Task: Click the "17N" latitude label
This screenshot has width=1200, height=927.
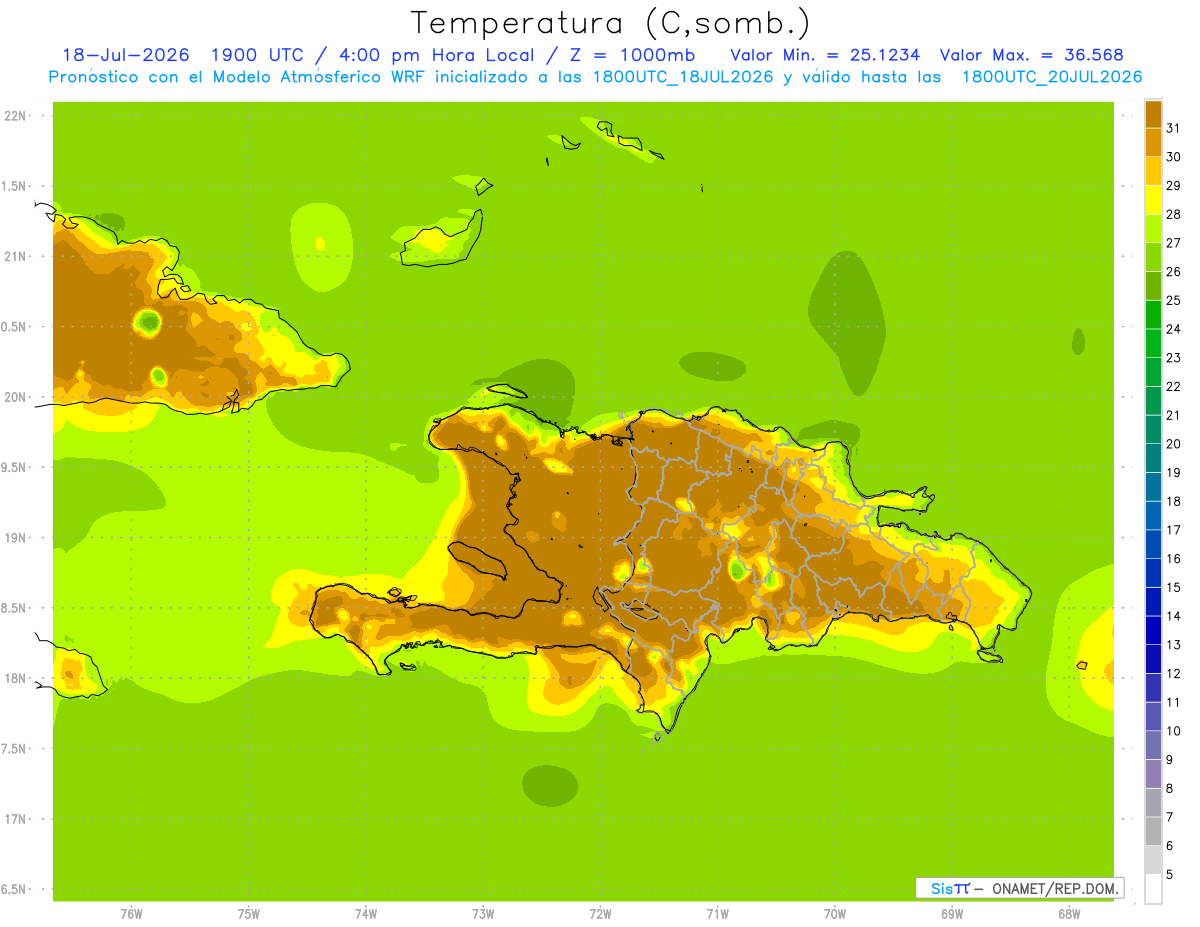Action: click(x=14, y=819)
